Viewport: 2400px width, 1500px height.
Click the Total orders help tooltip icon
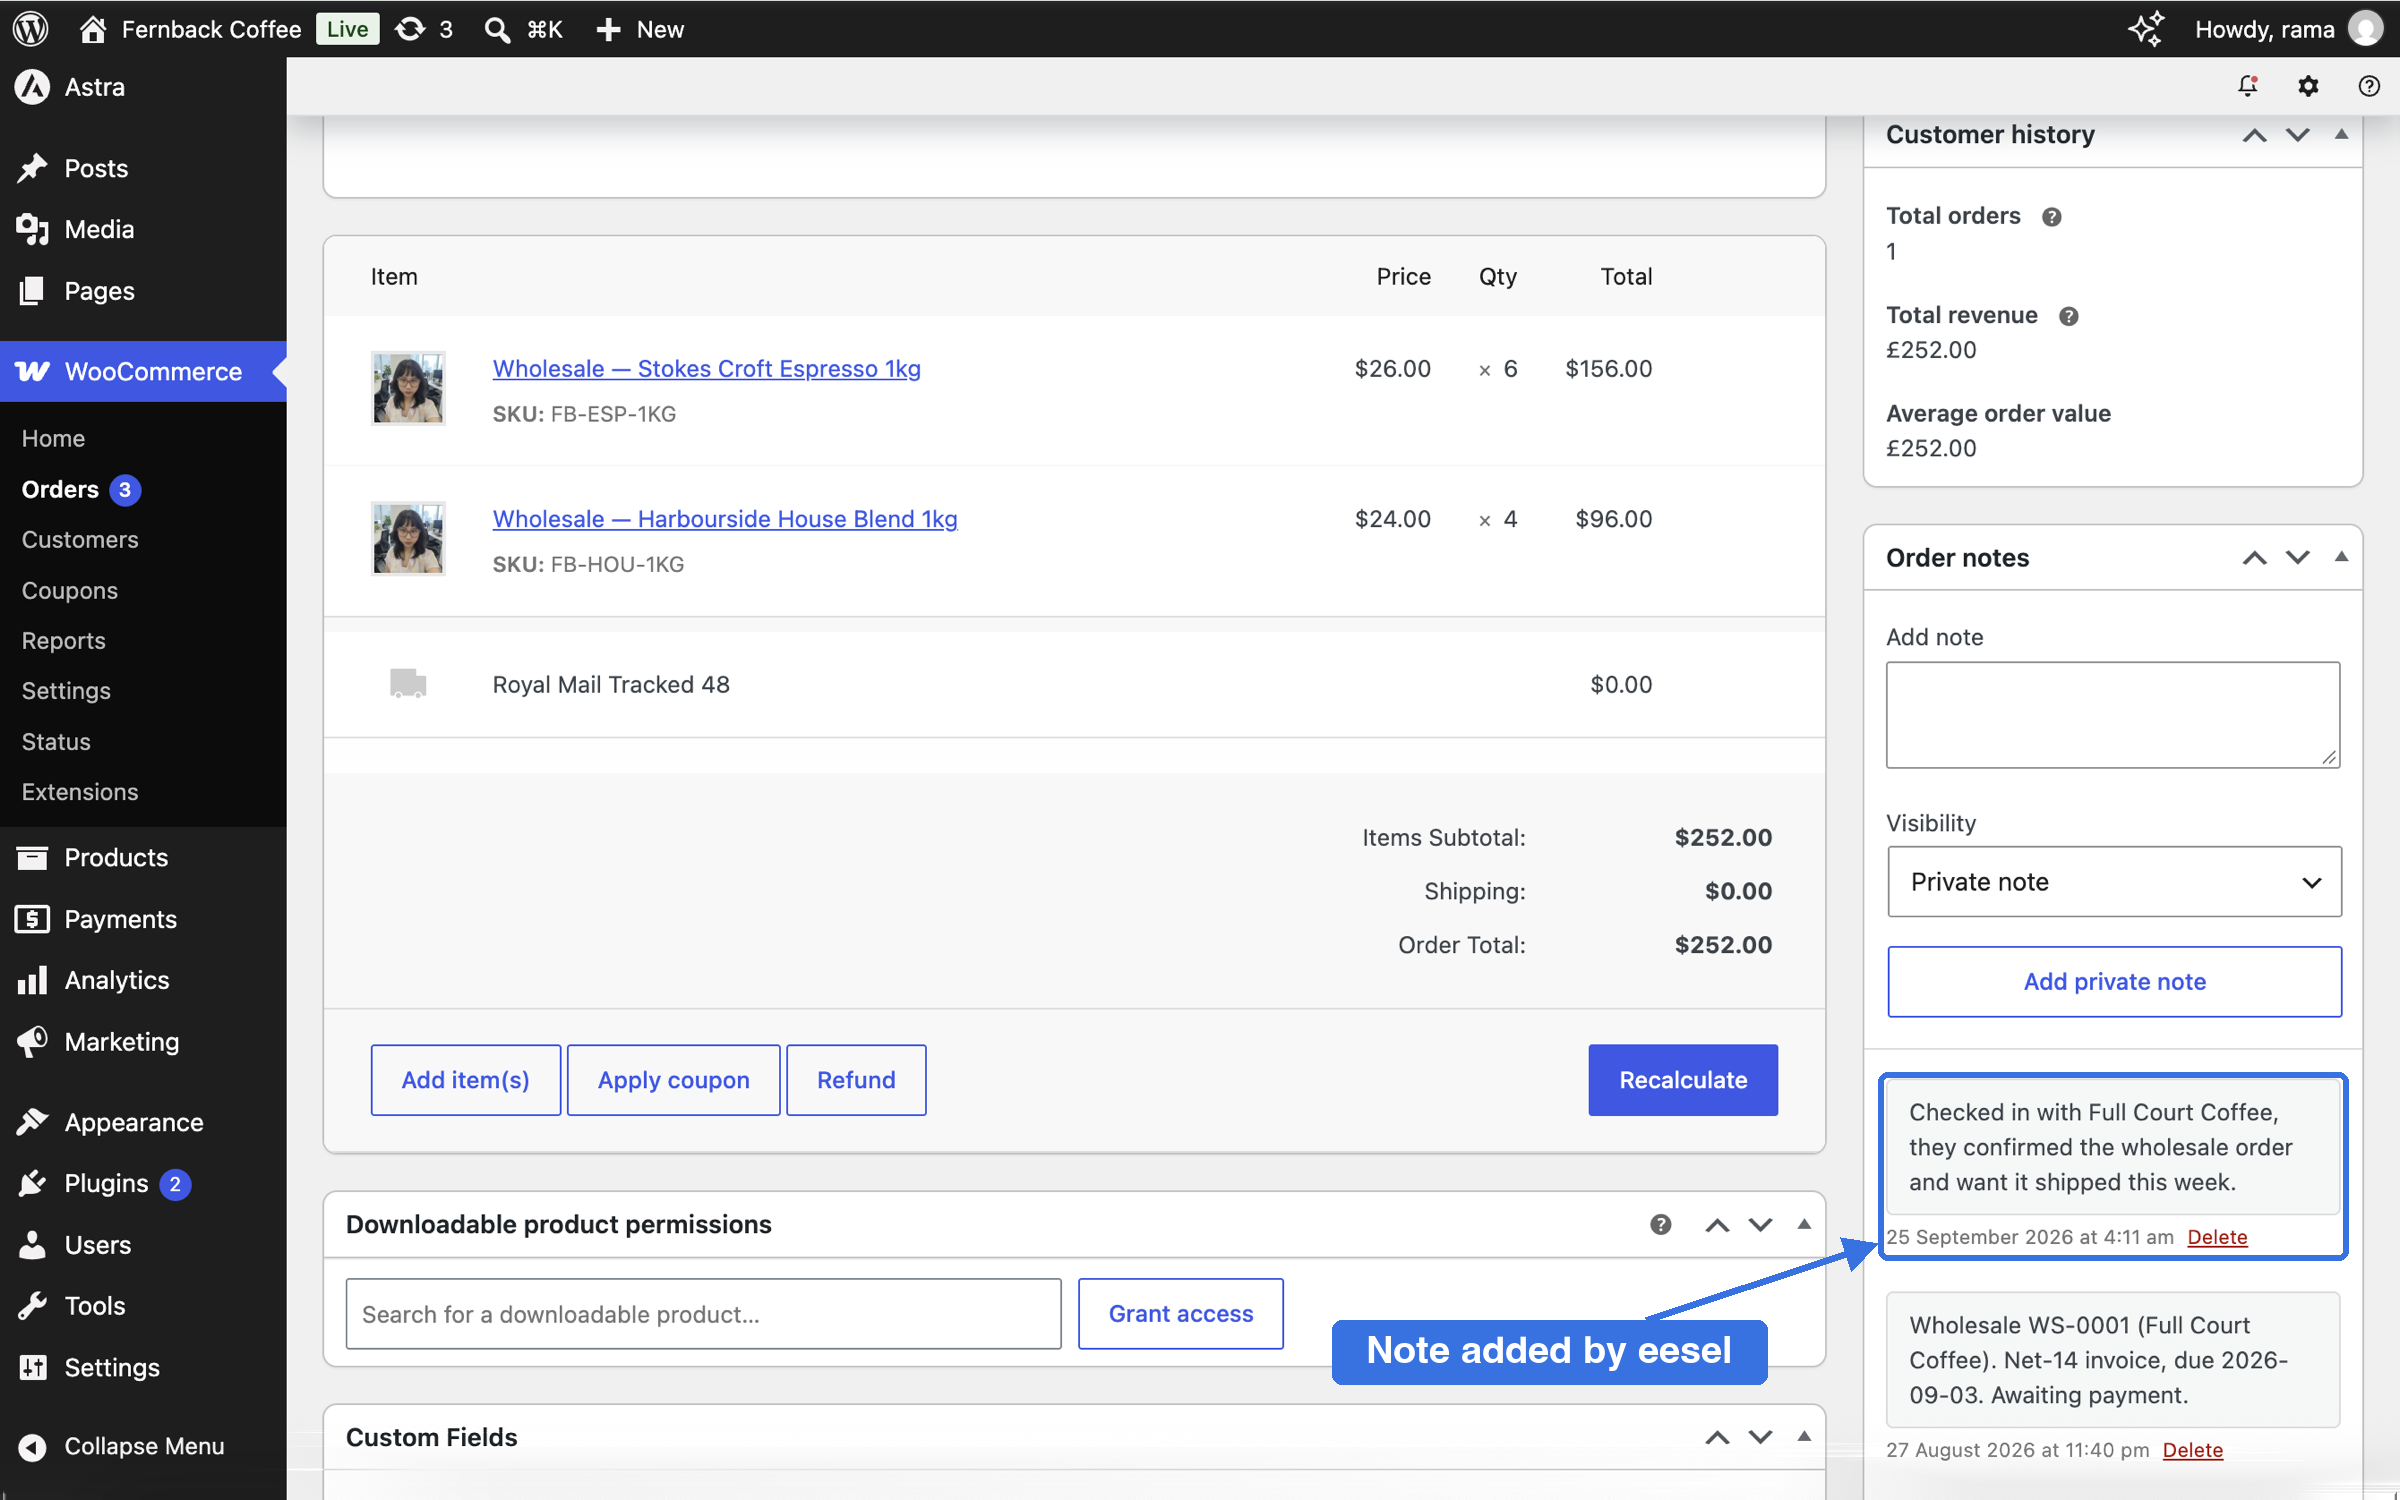point(2051,217)
